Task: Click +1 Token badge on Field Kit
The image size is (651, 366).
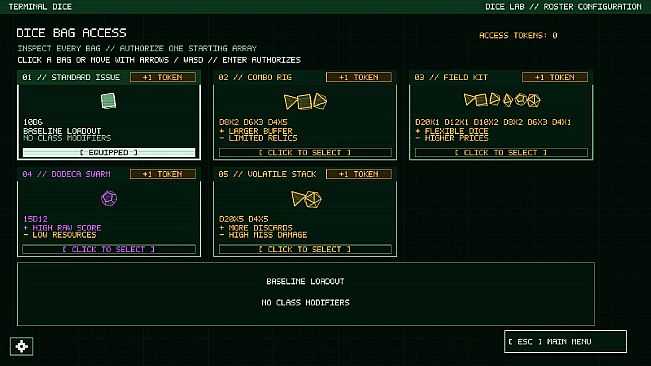Action: [x=555, y=77]
